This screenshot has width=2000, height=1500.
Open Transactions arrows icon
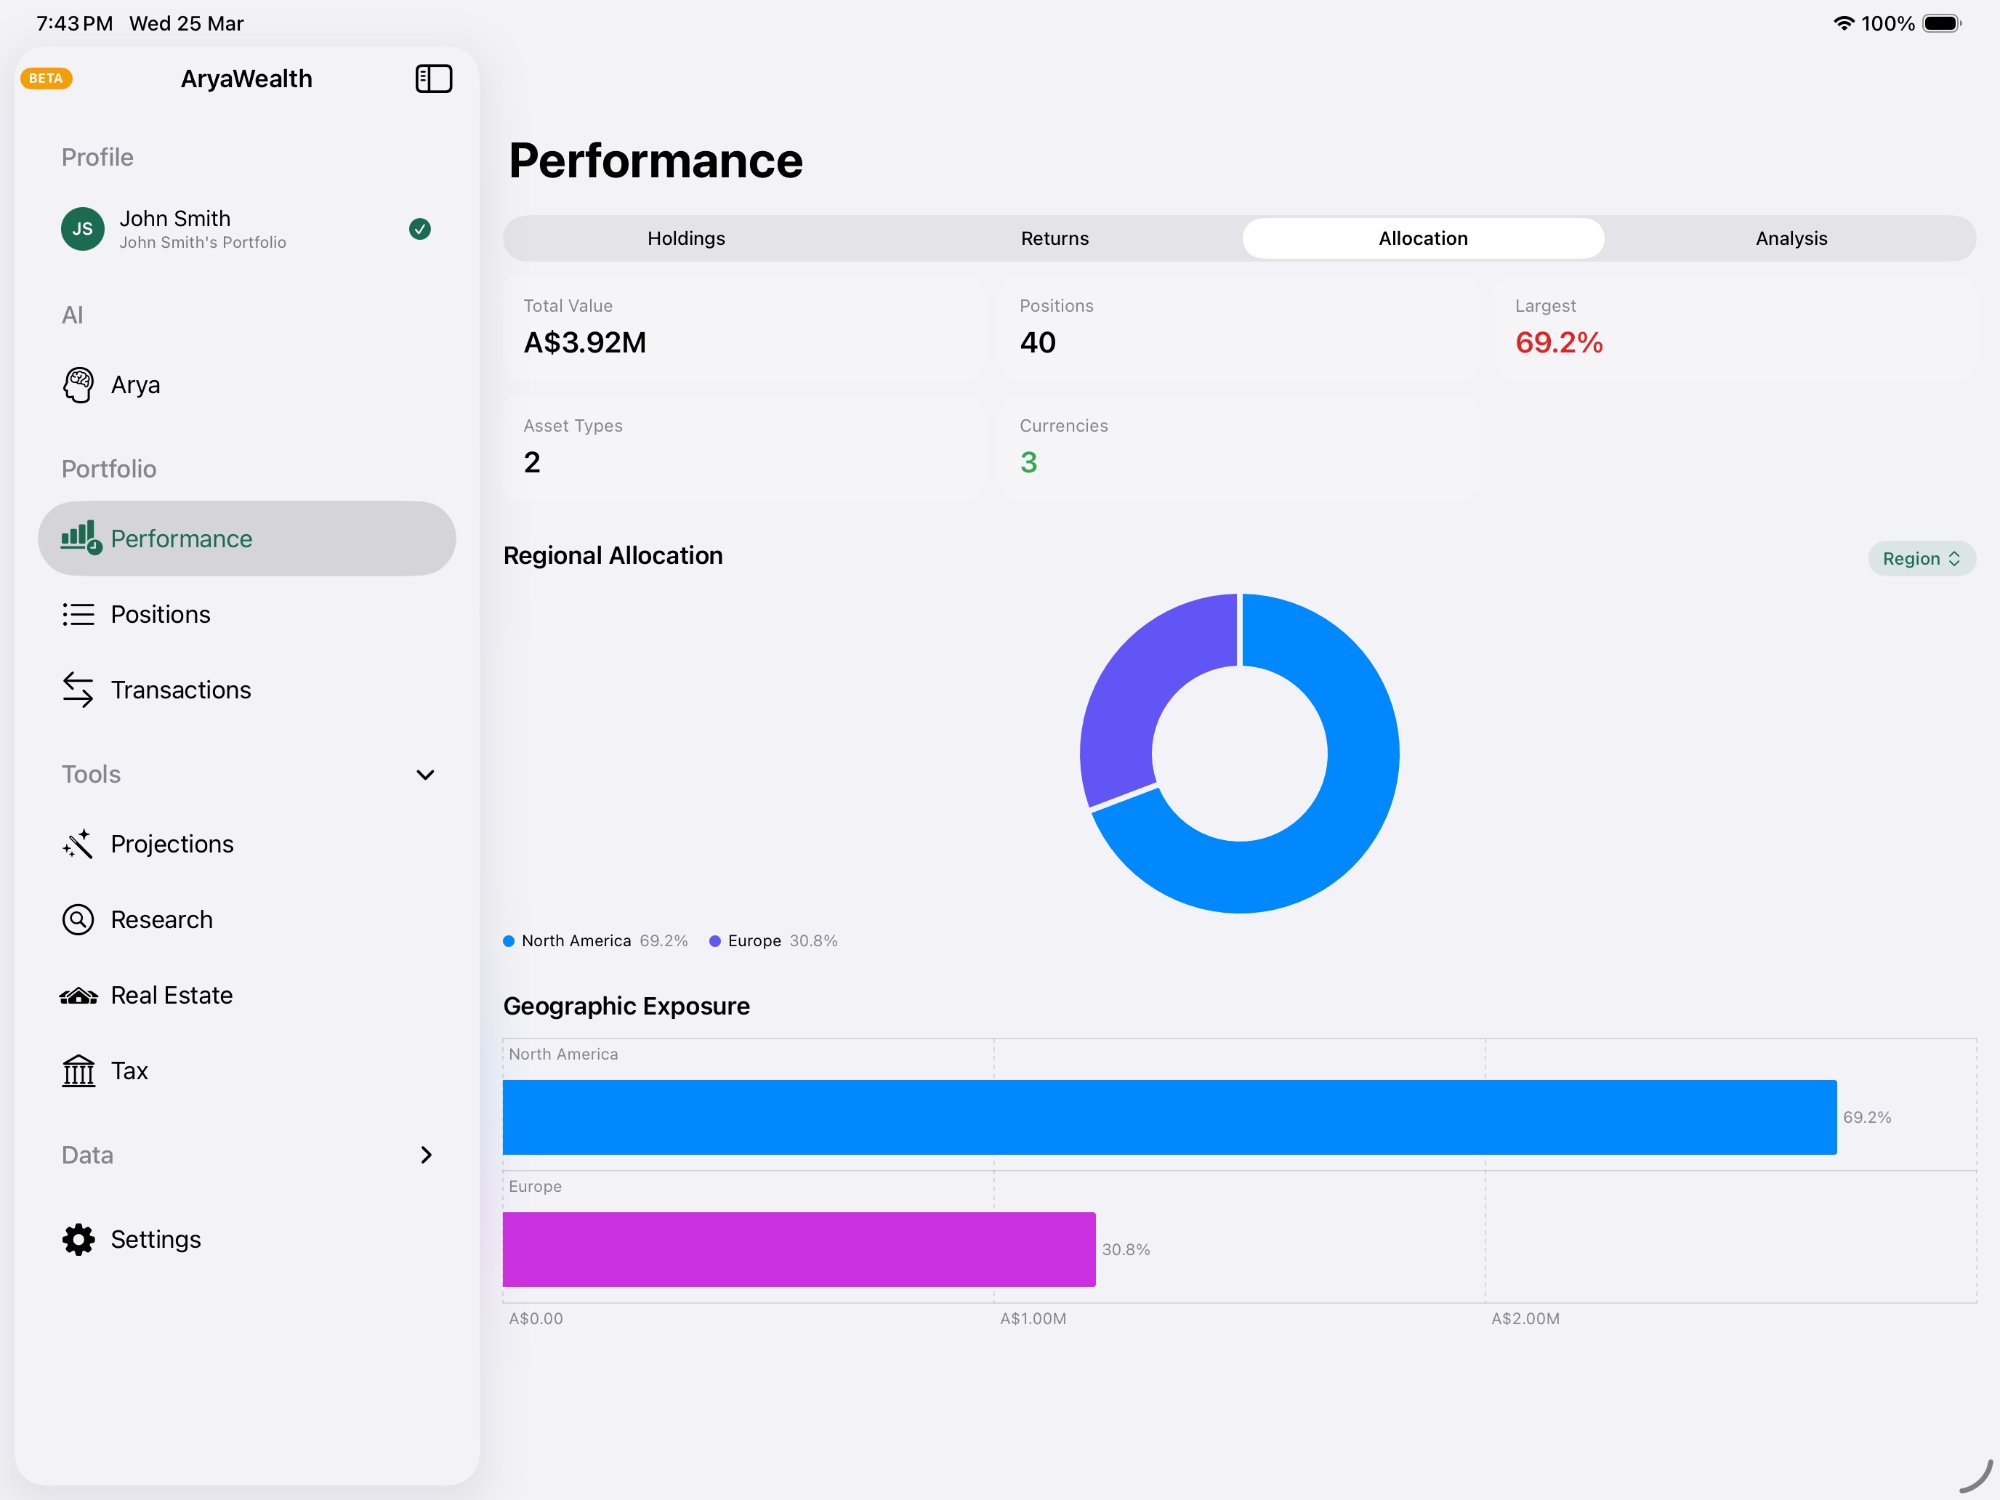[x=78, y=690]
